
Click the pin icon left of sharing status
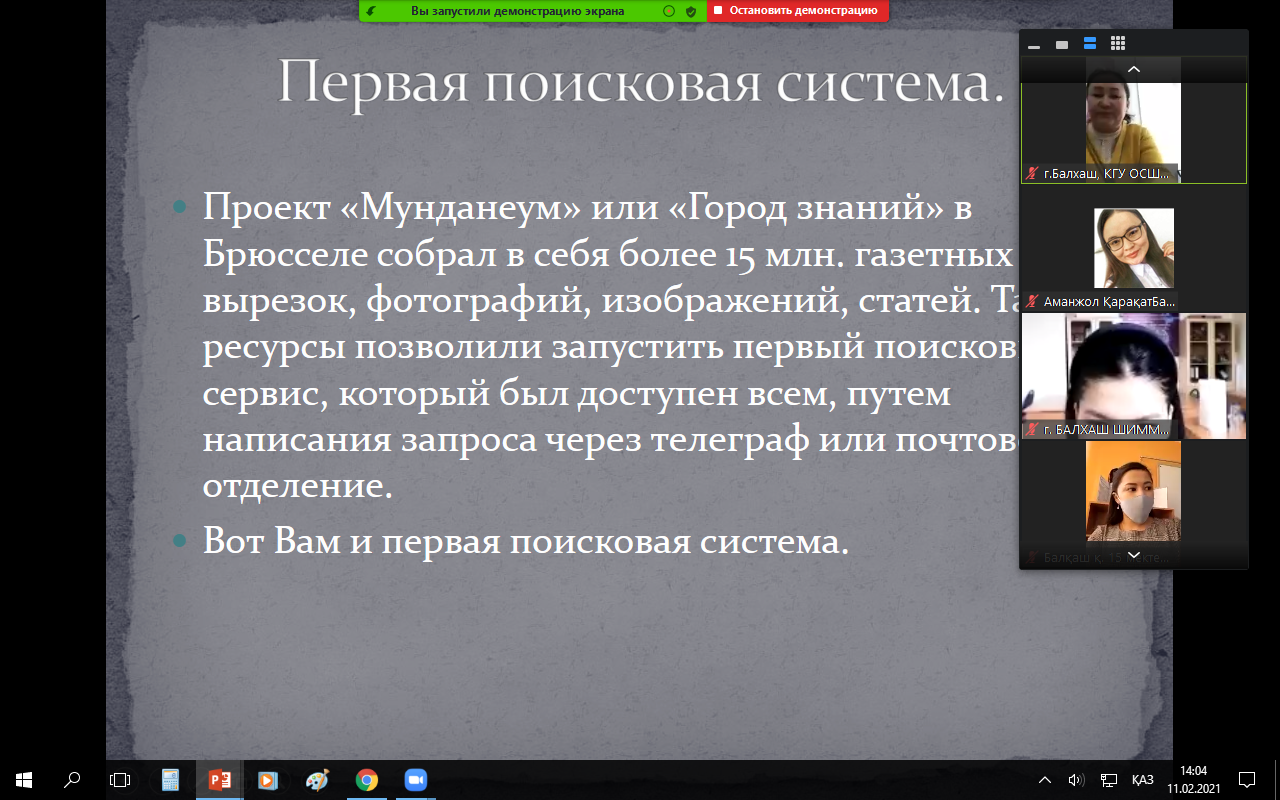372,11
